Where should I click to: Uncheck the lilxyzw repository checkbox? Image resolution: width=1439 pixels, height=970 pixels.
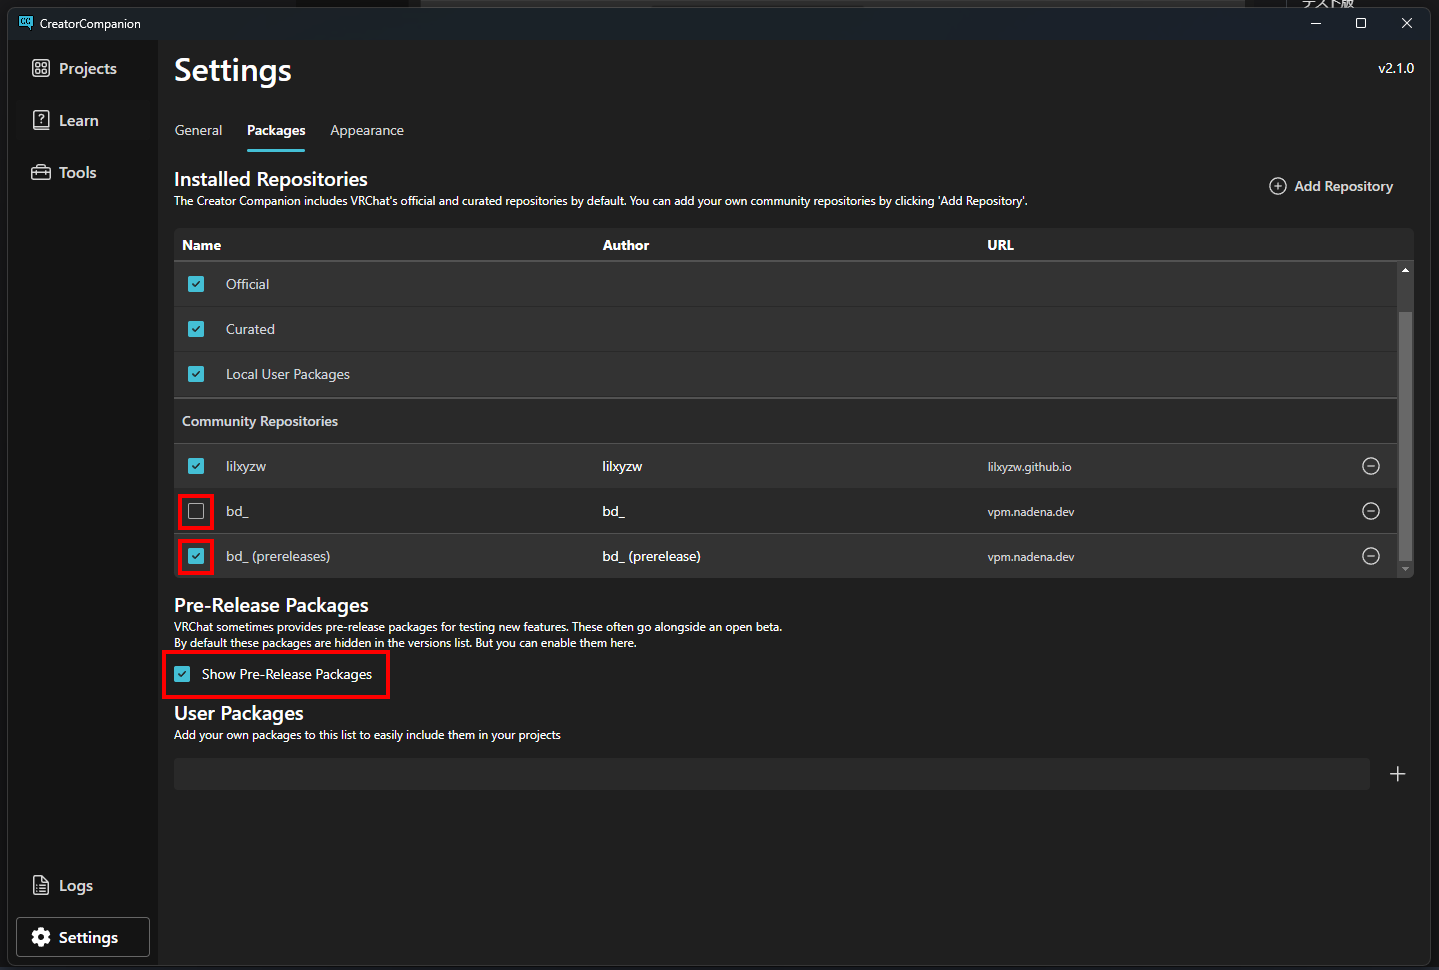196,466
